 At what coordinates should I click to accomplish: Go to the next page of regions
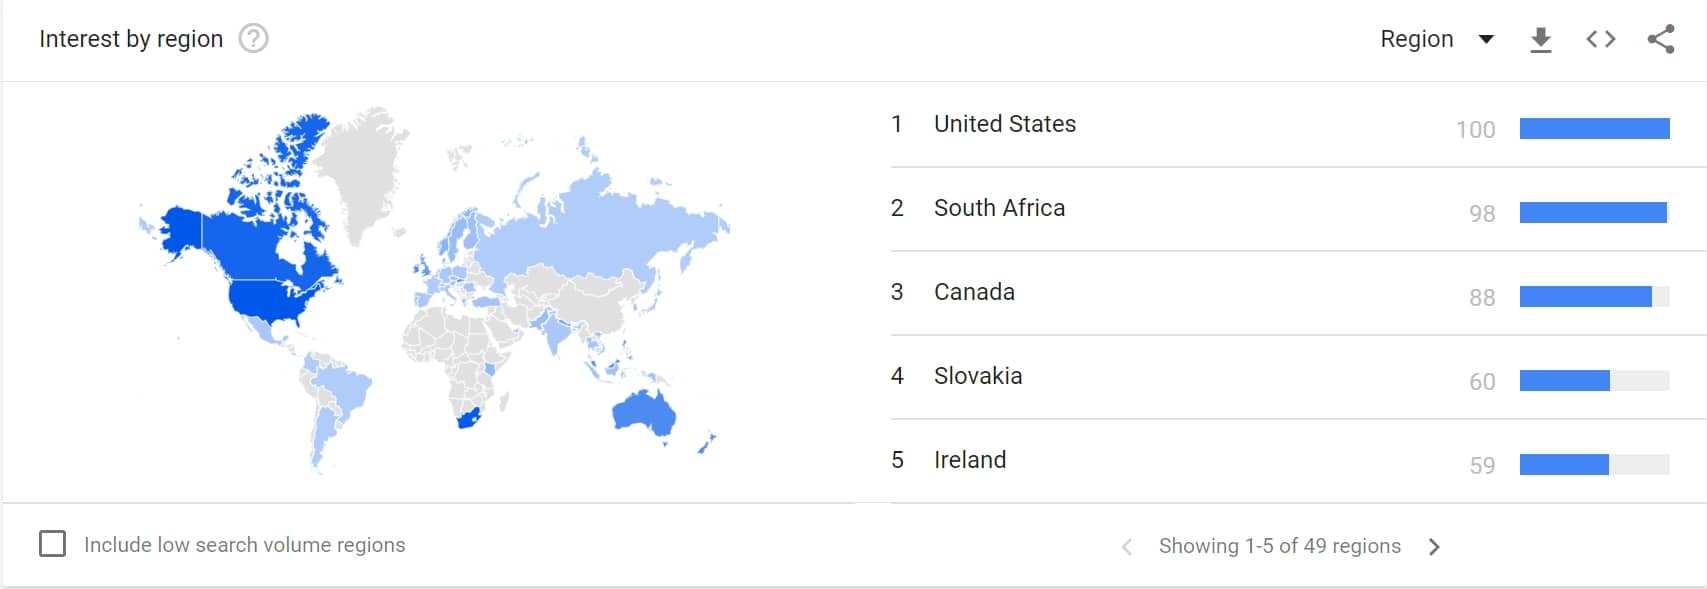[x=1434, y=546]
